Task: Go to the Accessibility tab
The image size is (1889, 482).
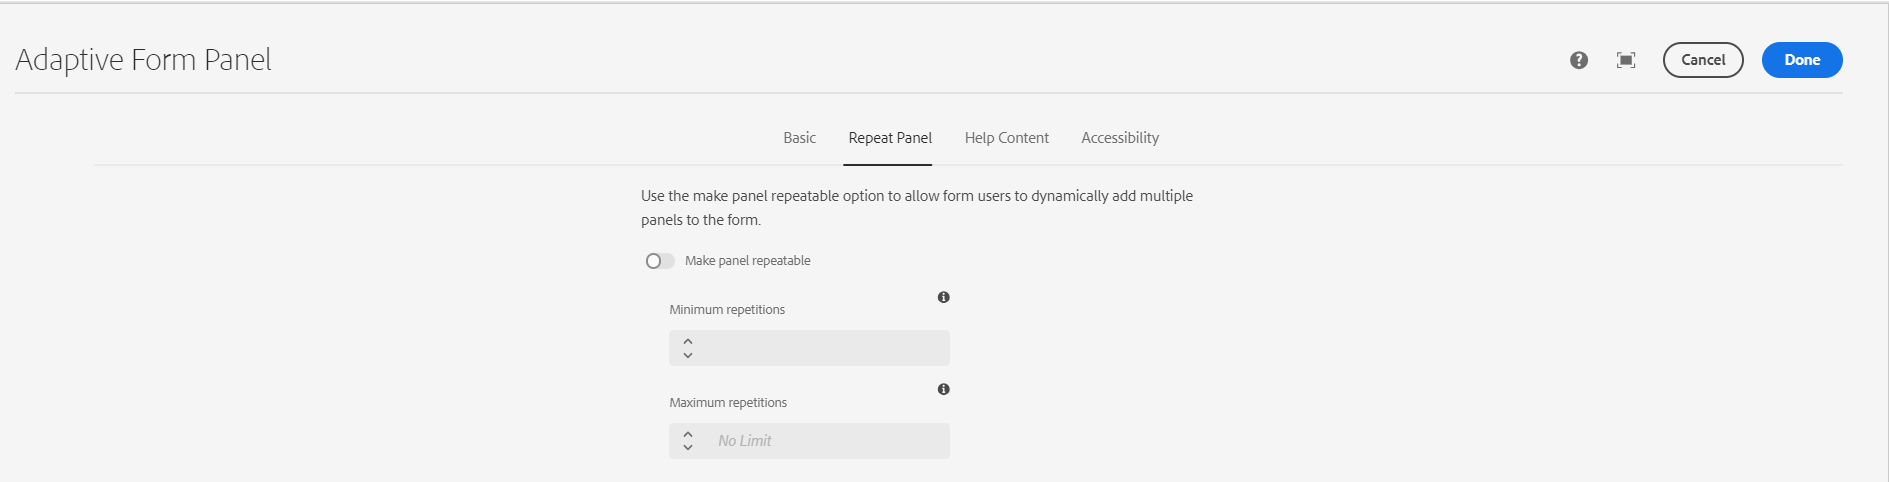Action: tap(1120, 138)
